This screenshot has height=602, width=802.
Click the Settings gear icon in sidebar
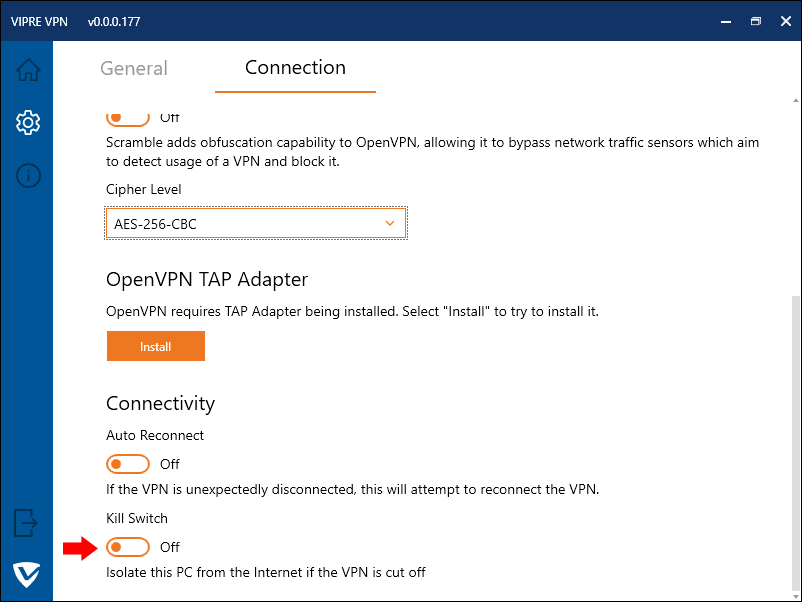click(28, 123)
